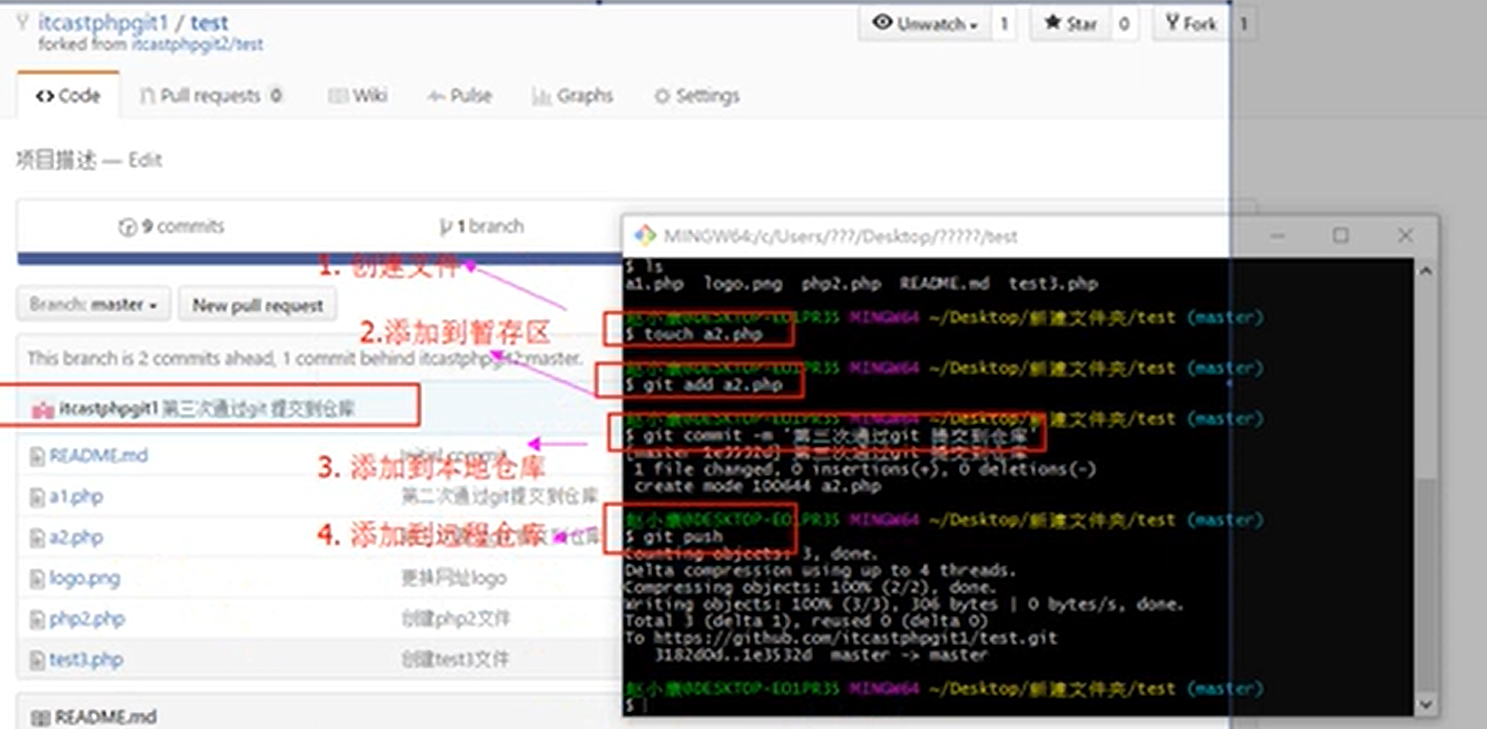Click terminal scrollbar down arrow
This screenshot has width=1487, height=729.
(x=1426, y=704)
